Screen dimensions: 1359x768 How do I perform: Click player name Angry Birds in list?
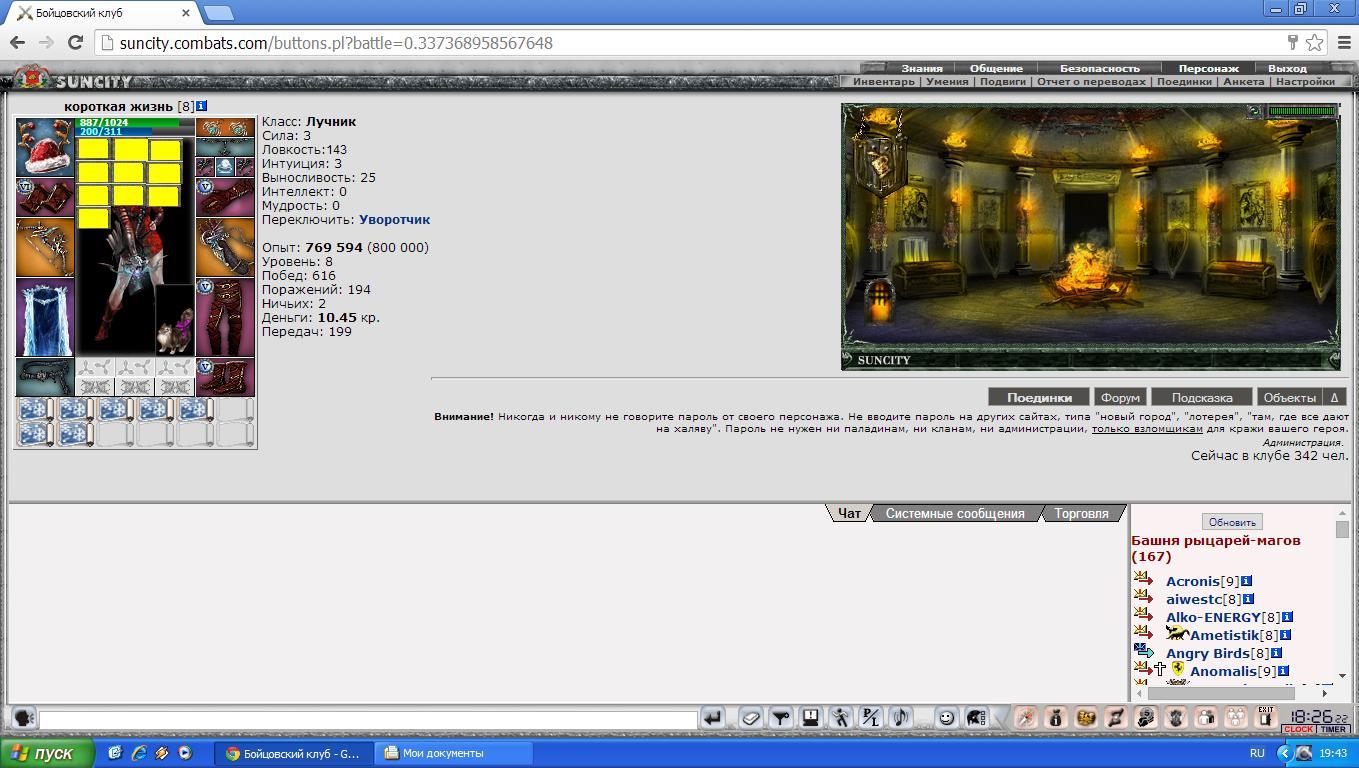1207,653
